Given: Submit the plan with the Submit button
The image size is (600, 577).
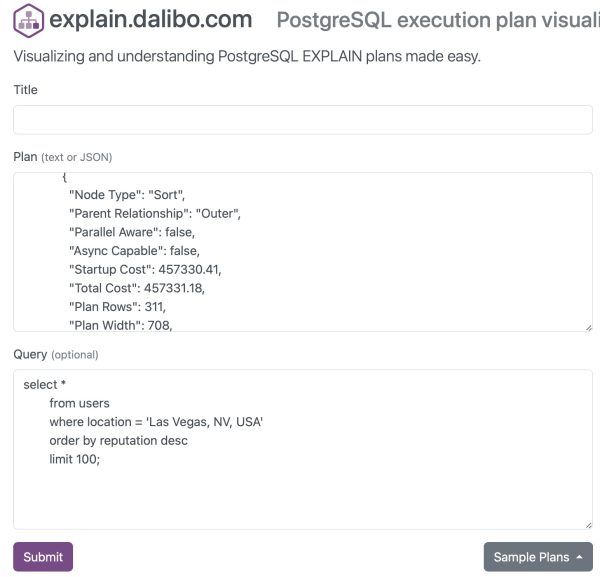Looking at the screenshot, I should coord(43,556).
